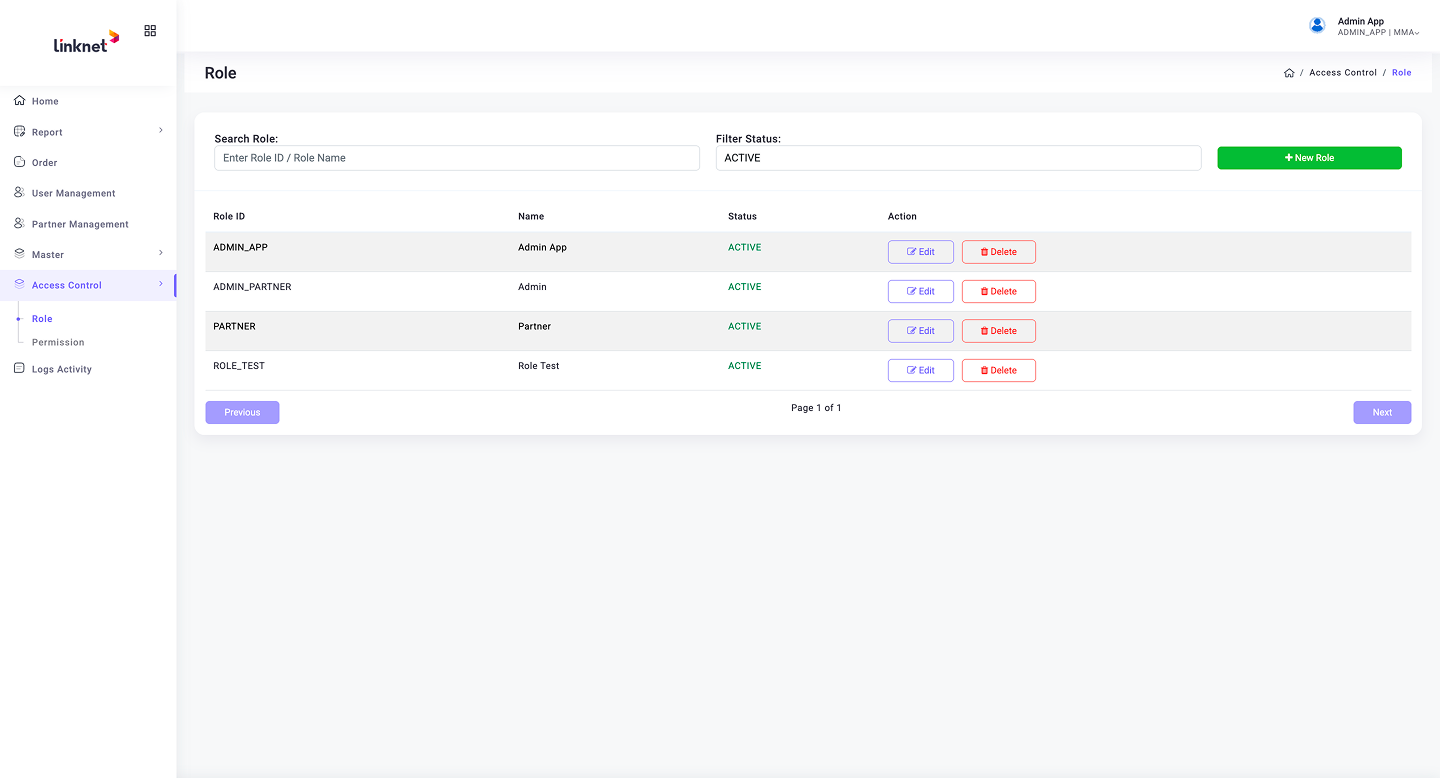Image resolution: width=1440 pixels, height=778 pixels.
Task: Select the Permission submenu item
Action: click(x=58, y=342)
